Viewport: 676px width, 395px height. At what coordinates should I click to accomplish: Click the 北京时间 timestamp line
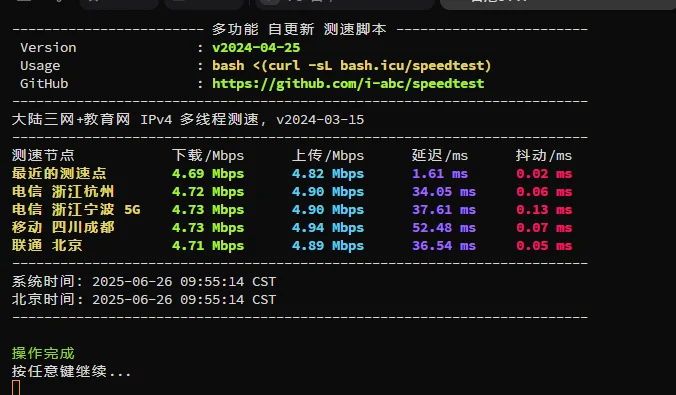click(x=144, y=300)
